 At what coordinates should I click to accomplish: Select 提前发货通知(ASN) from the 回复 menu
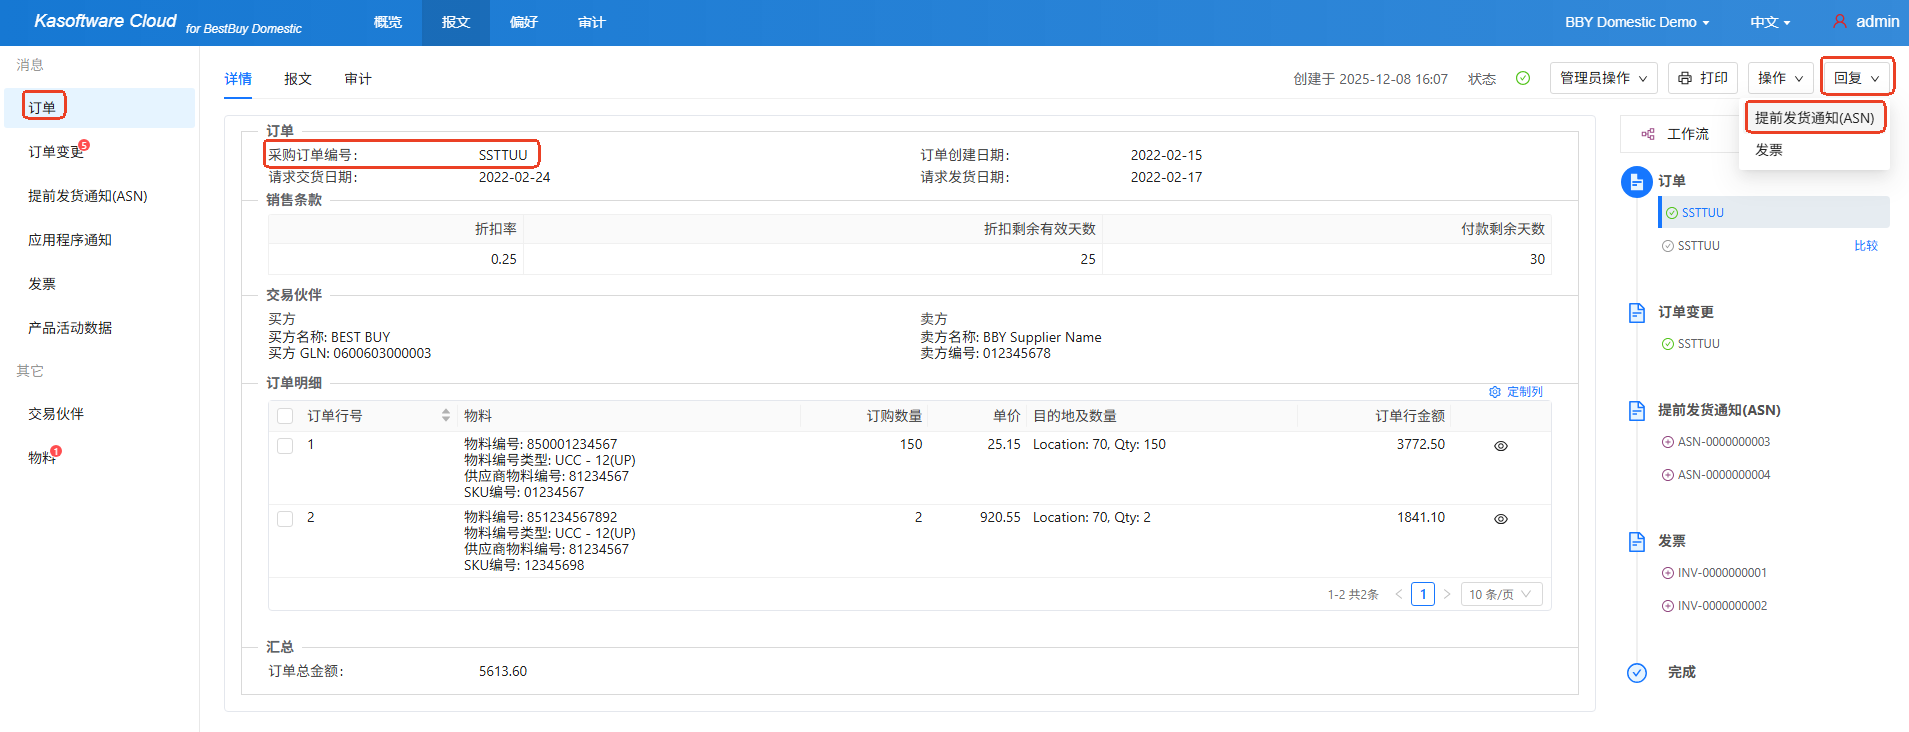pos(1814,118)
